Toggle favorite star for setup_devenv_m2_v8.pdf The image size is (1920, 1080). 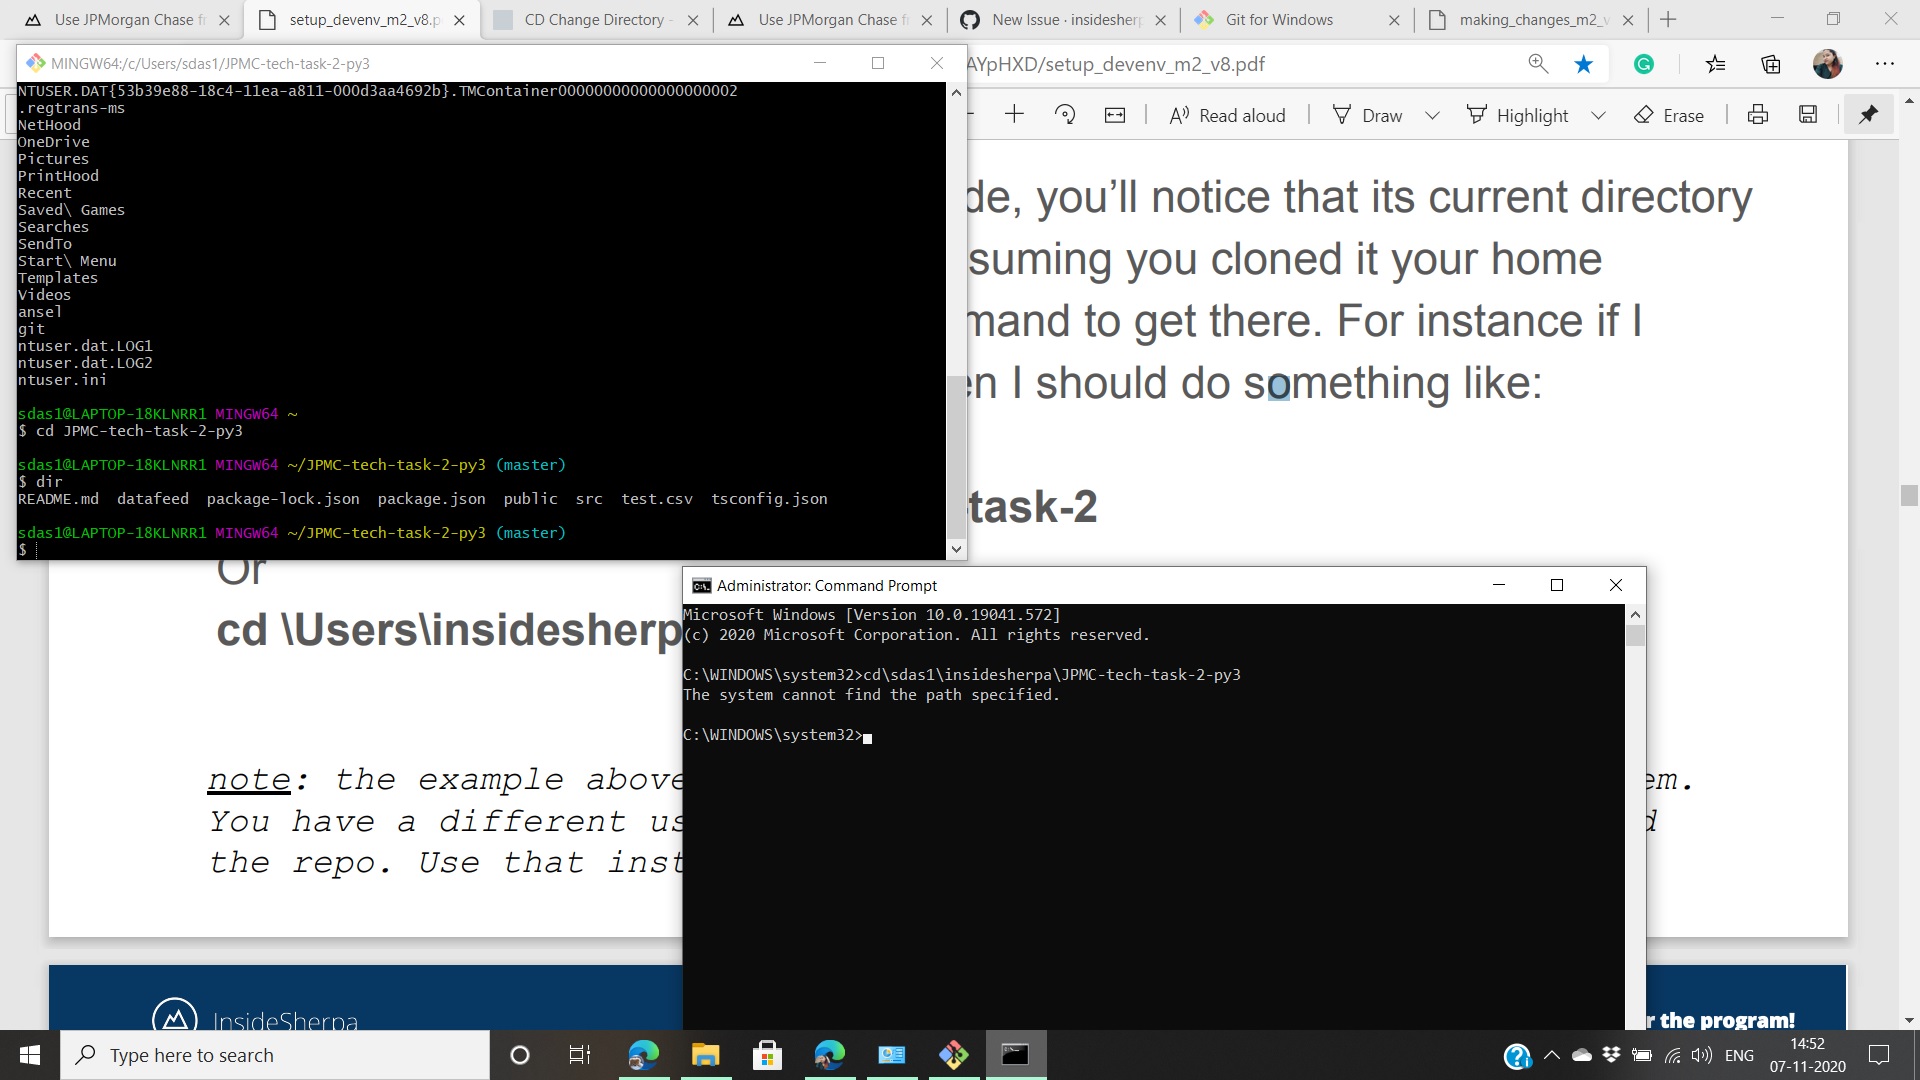point(1583,63)
